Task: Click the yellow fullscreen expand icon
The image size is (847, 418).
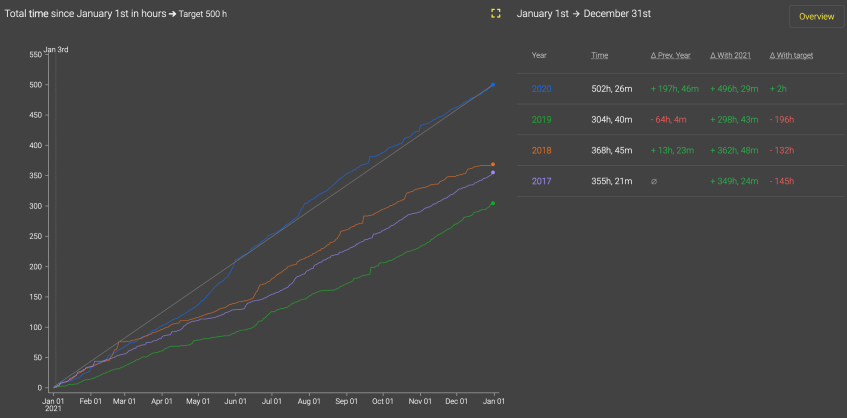Action: click(x=495, y=14)
